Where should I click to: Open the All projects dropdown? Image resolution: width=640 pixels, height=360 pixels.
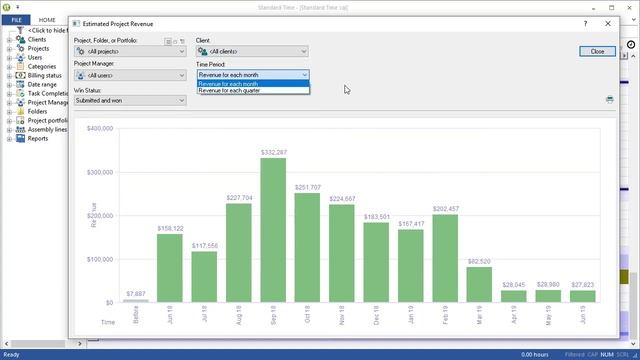coord(130,51)
